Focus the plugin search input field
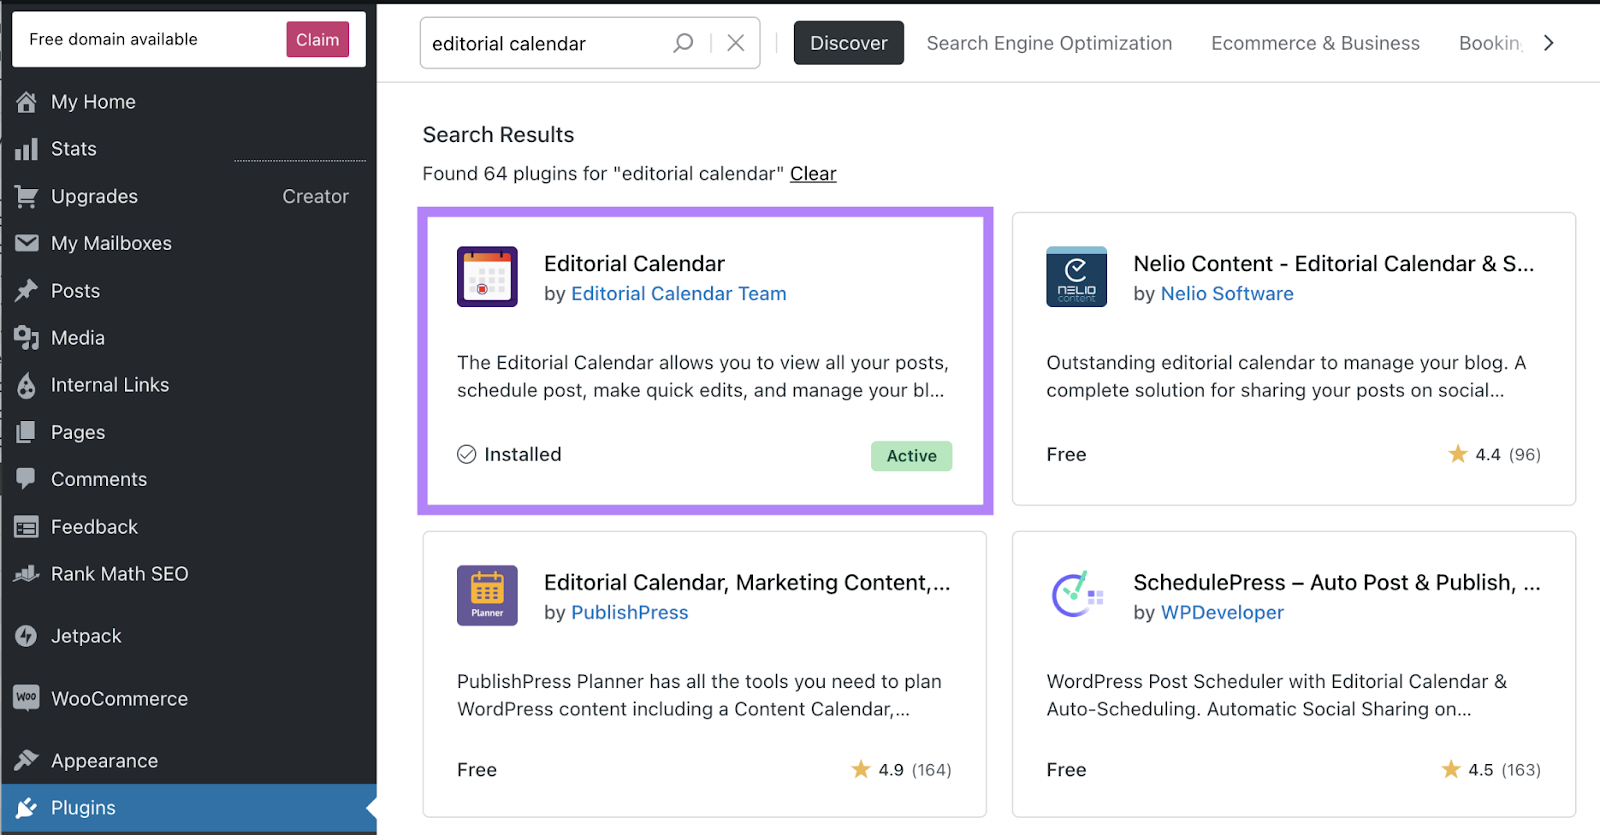The image size is (1600, 835). pos(545,44)
